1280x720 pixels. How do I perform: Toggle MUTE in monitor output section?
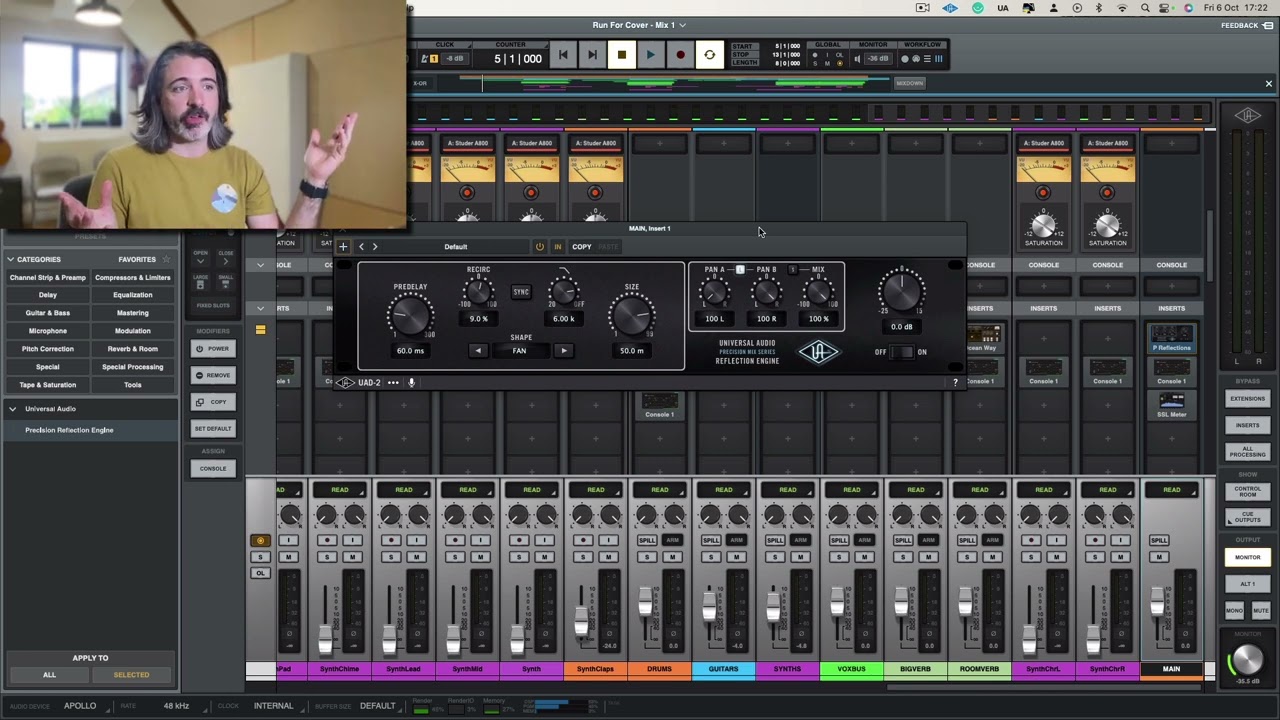click(x=1260, y=610)
